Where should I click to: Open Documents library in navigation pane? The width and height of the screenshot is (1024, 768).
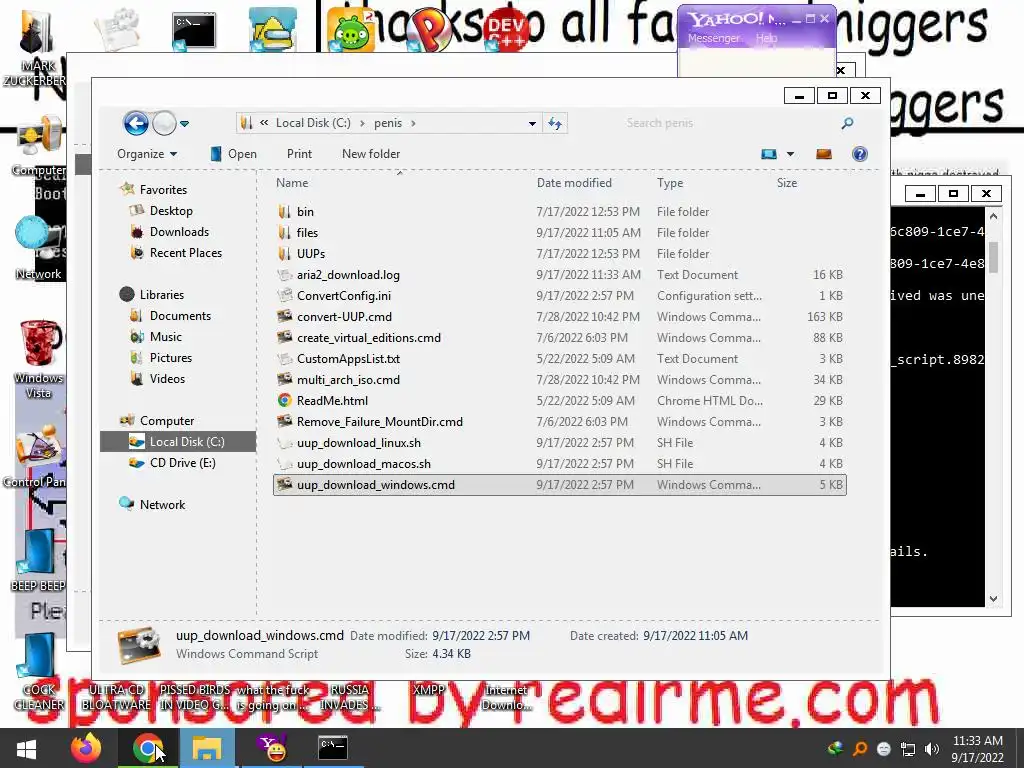(x=180, y=315)
